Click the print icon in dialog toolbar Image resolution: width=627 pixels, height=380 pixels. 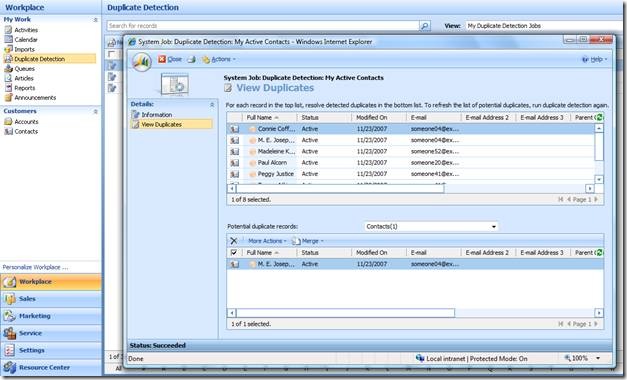[x=192, y=59]
